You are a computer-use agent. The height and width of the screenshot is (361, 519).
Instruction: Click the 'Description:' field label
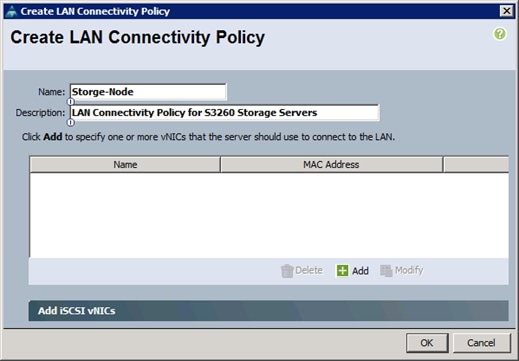pos(40,113)
